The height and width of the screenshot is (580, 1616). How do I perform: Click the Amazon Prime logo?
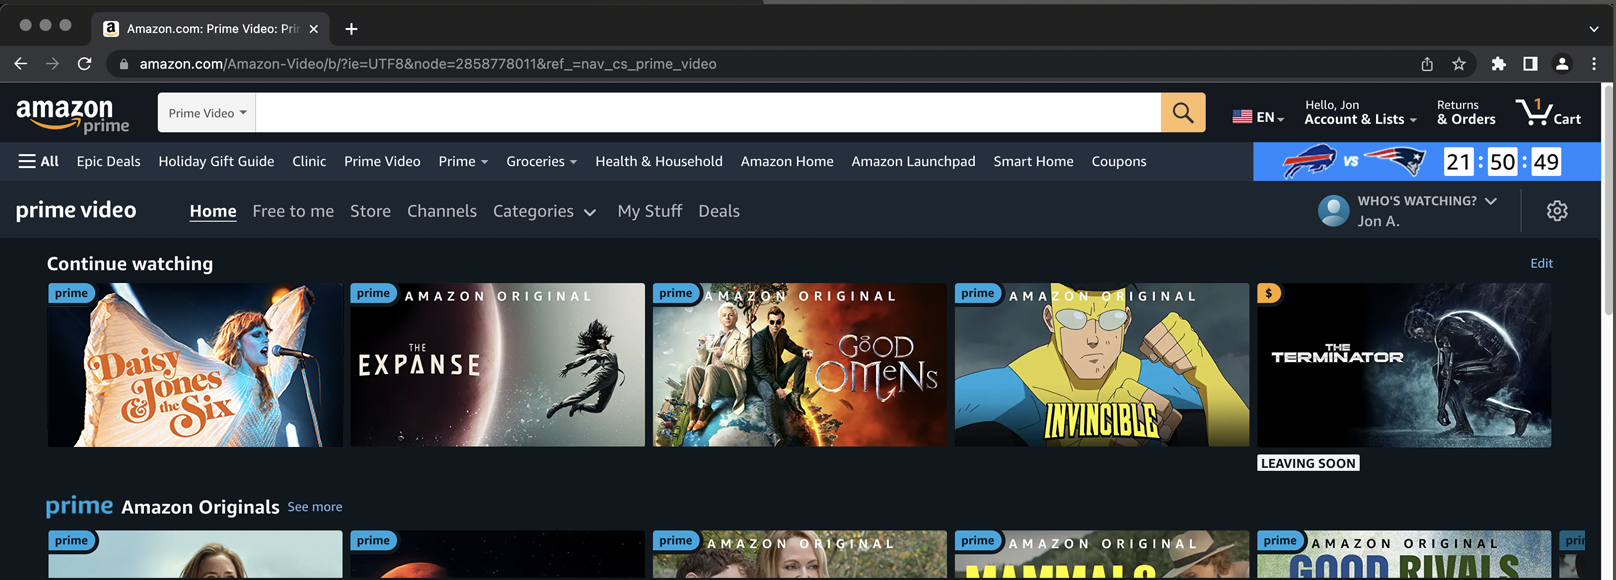[x=72, y=114]
